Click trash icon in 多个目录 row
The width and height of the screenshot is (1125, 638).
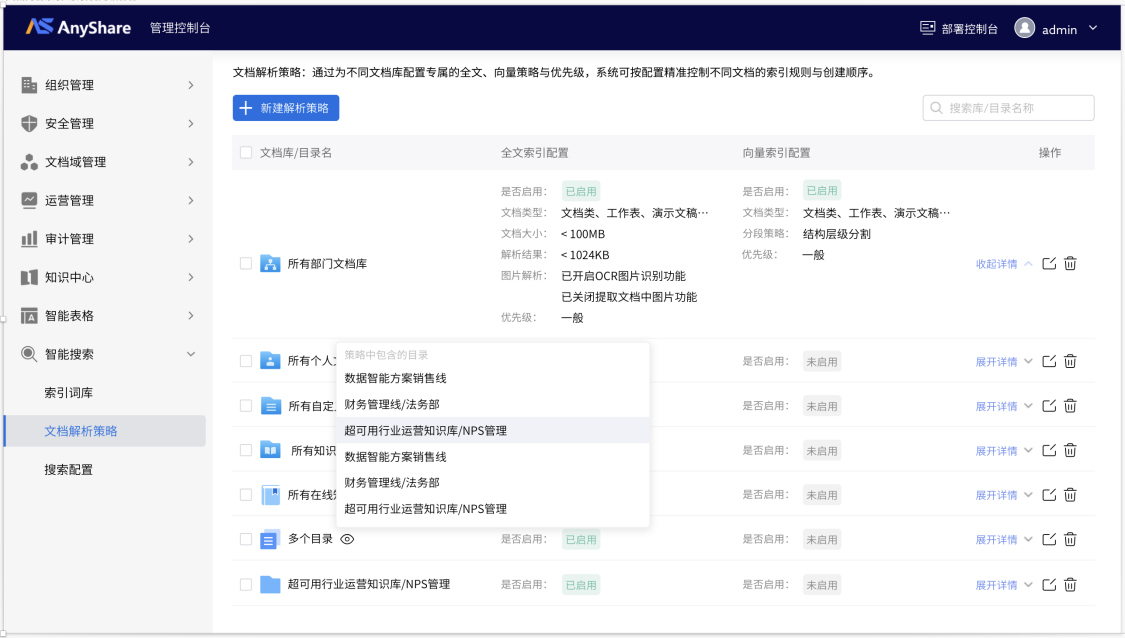tap(1070, 540)
